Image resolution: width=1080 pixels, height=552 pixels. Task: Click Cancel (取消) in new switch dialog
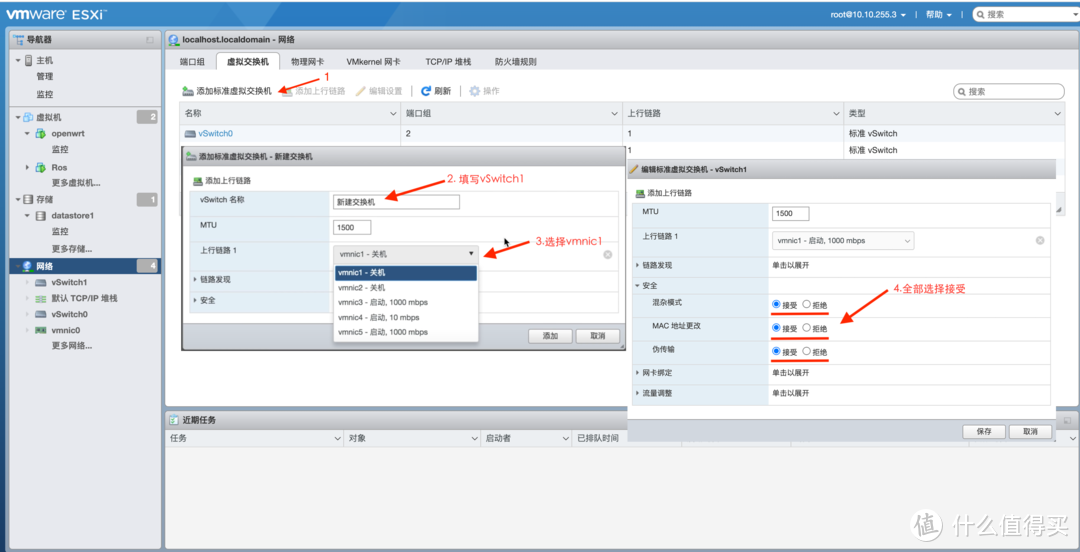(x=598, y=336)
